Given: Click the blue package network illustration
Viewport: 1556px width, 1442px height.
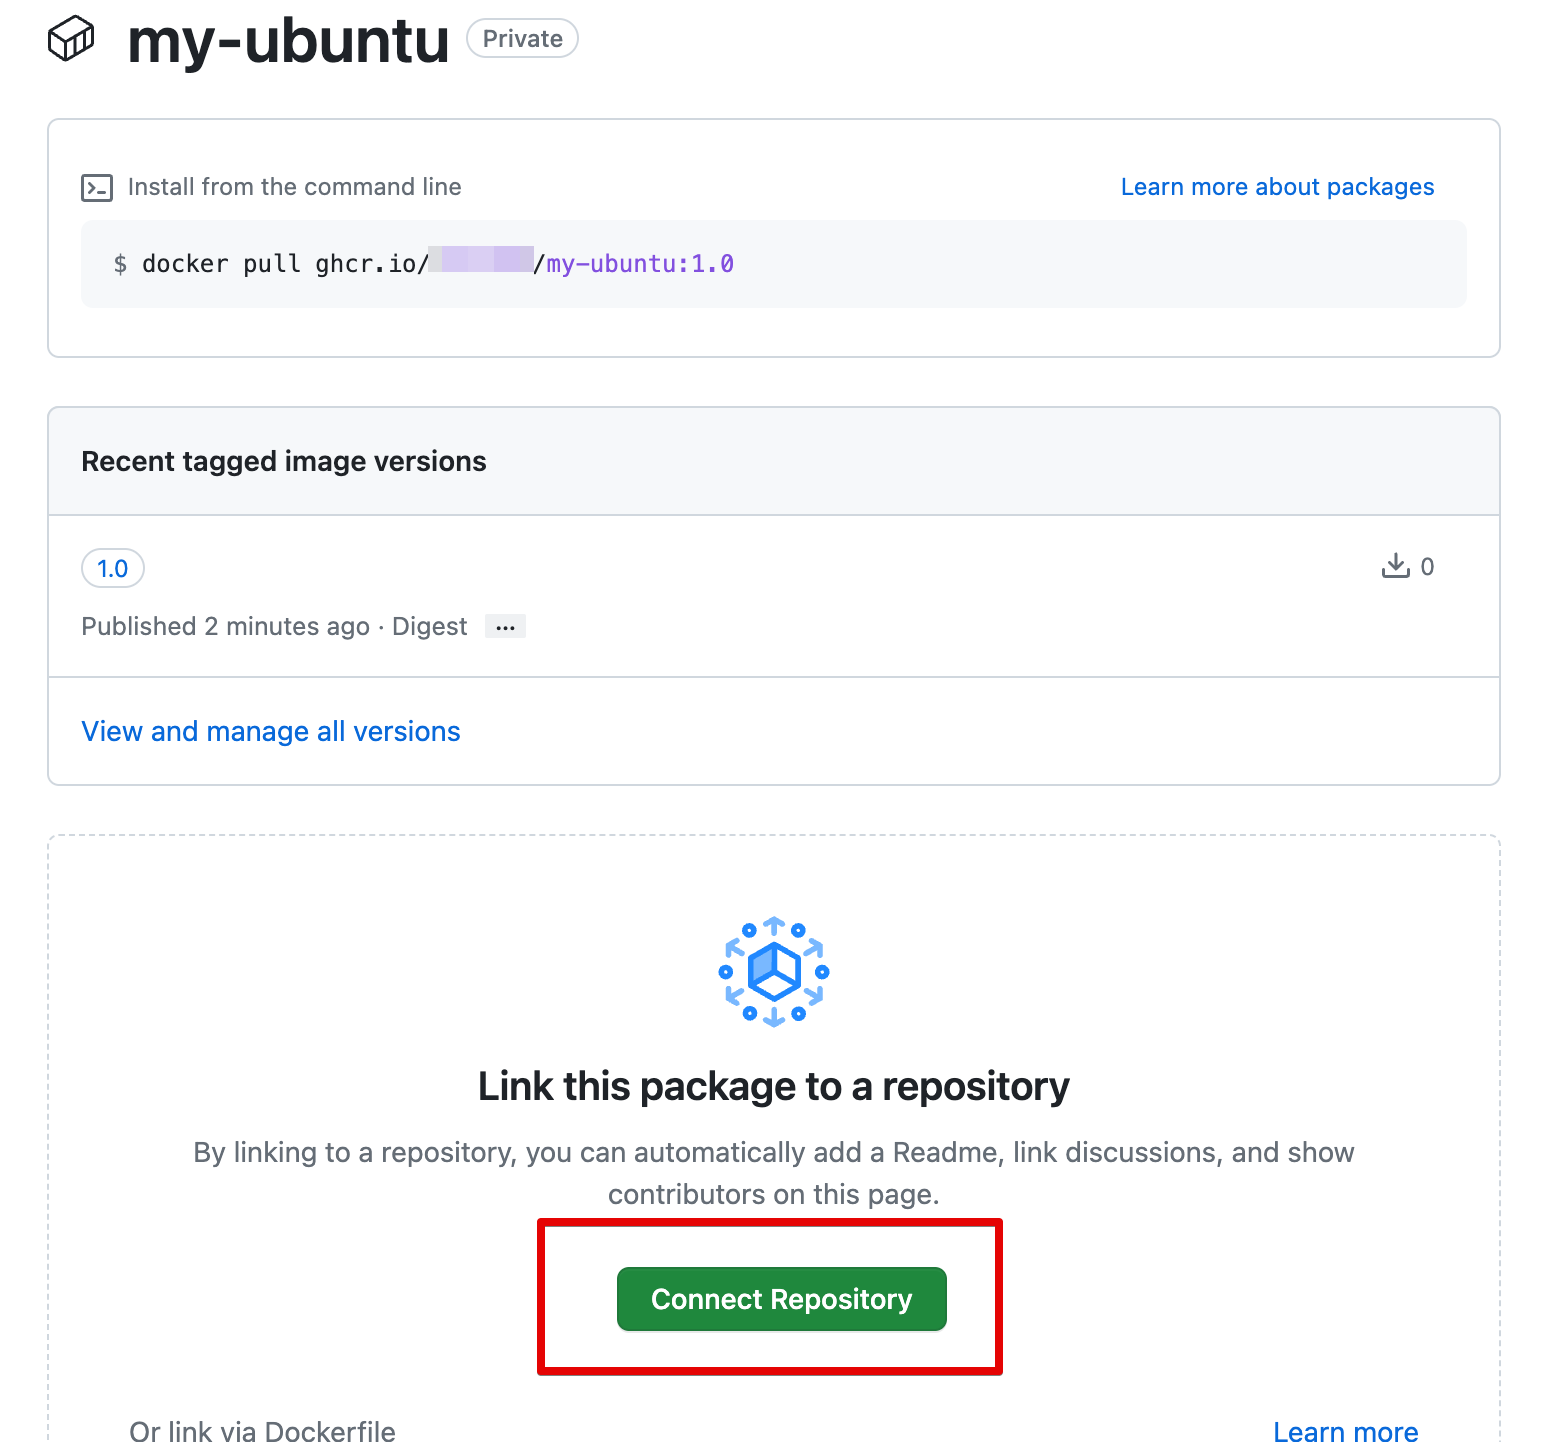Looking at the screenshot, I should tap(774, 971).
